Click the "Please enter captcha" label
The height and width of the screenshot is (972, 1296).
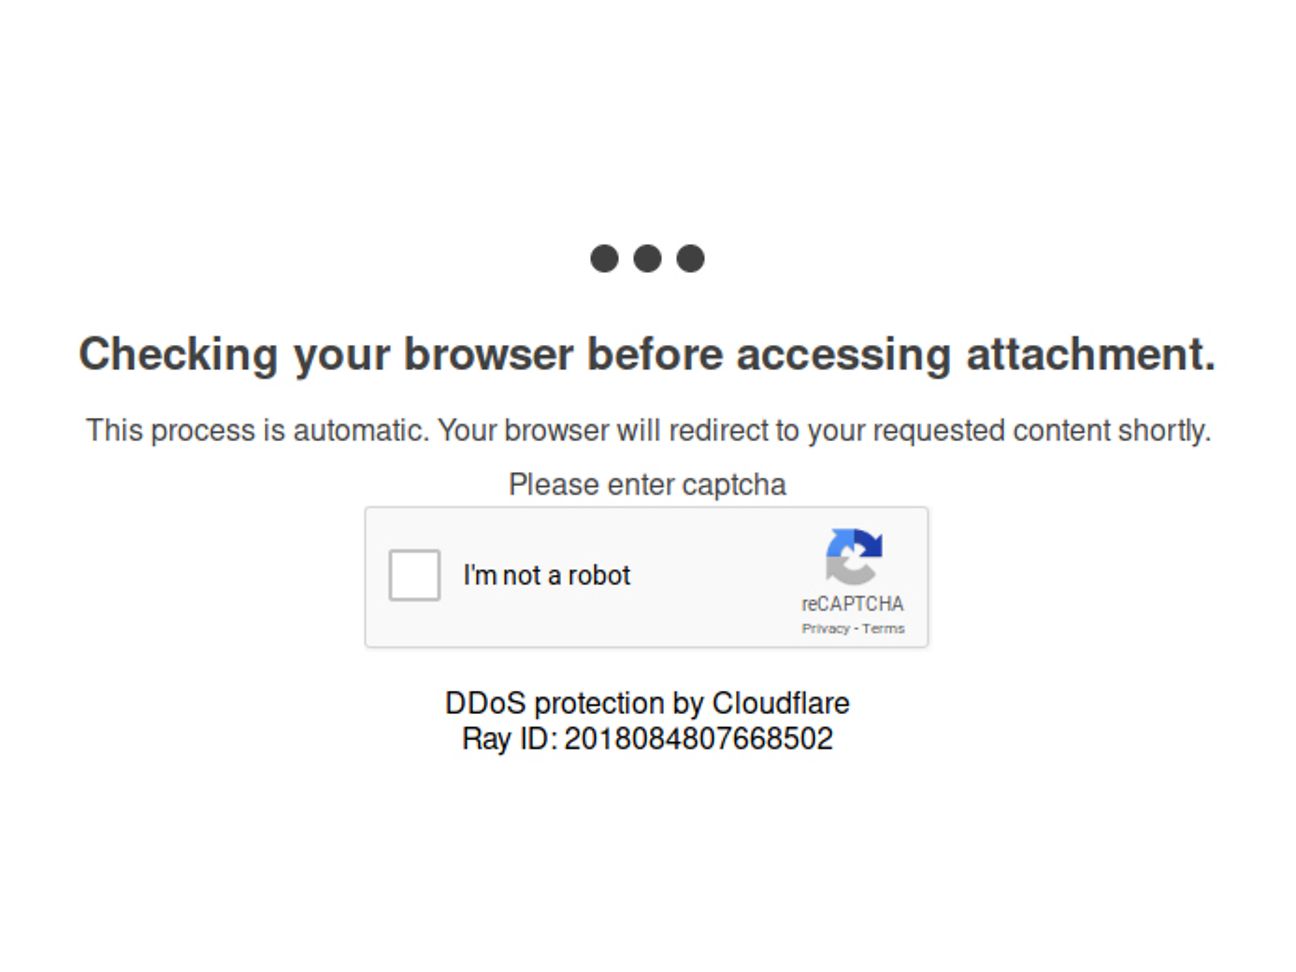pos(647,485)
